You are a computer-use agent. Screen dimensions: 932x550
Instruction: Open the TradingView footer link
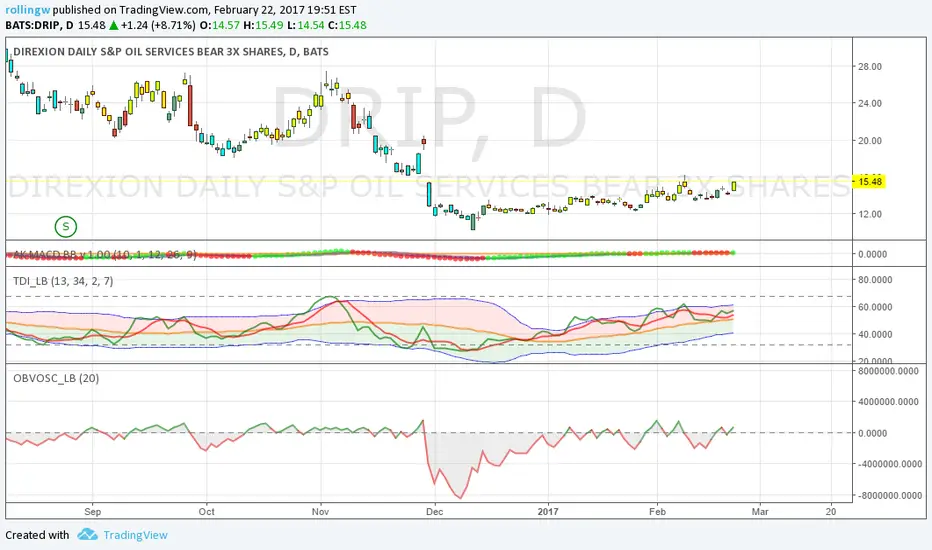pyautogui.click(x=136, y=535)
